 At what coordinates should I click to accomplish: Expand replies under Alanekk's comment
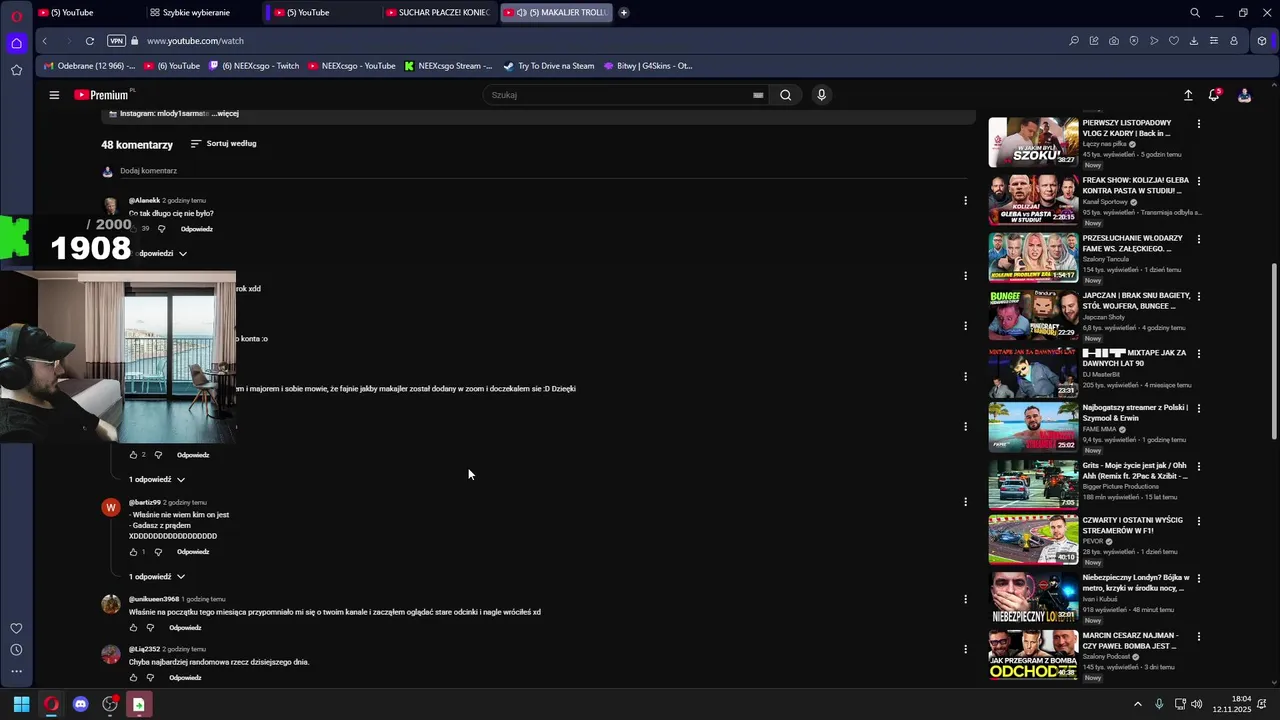(x=158, y=254)
